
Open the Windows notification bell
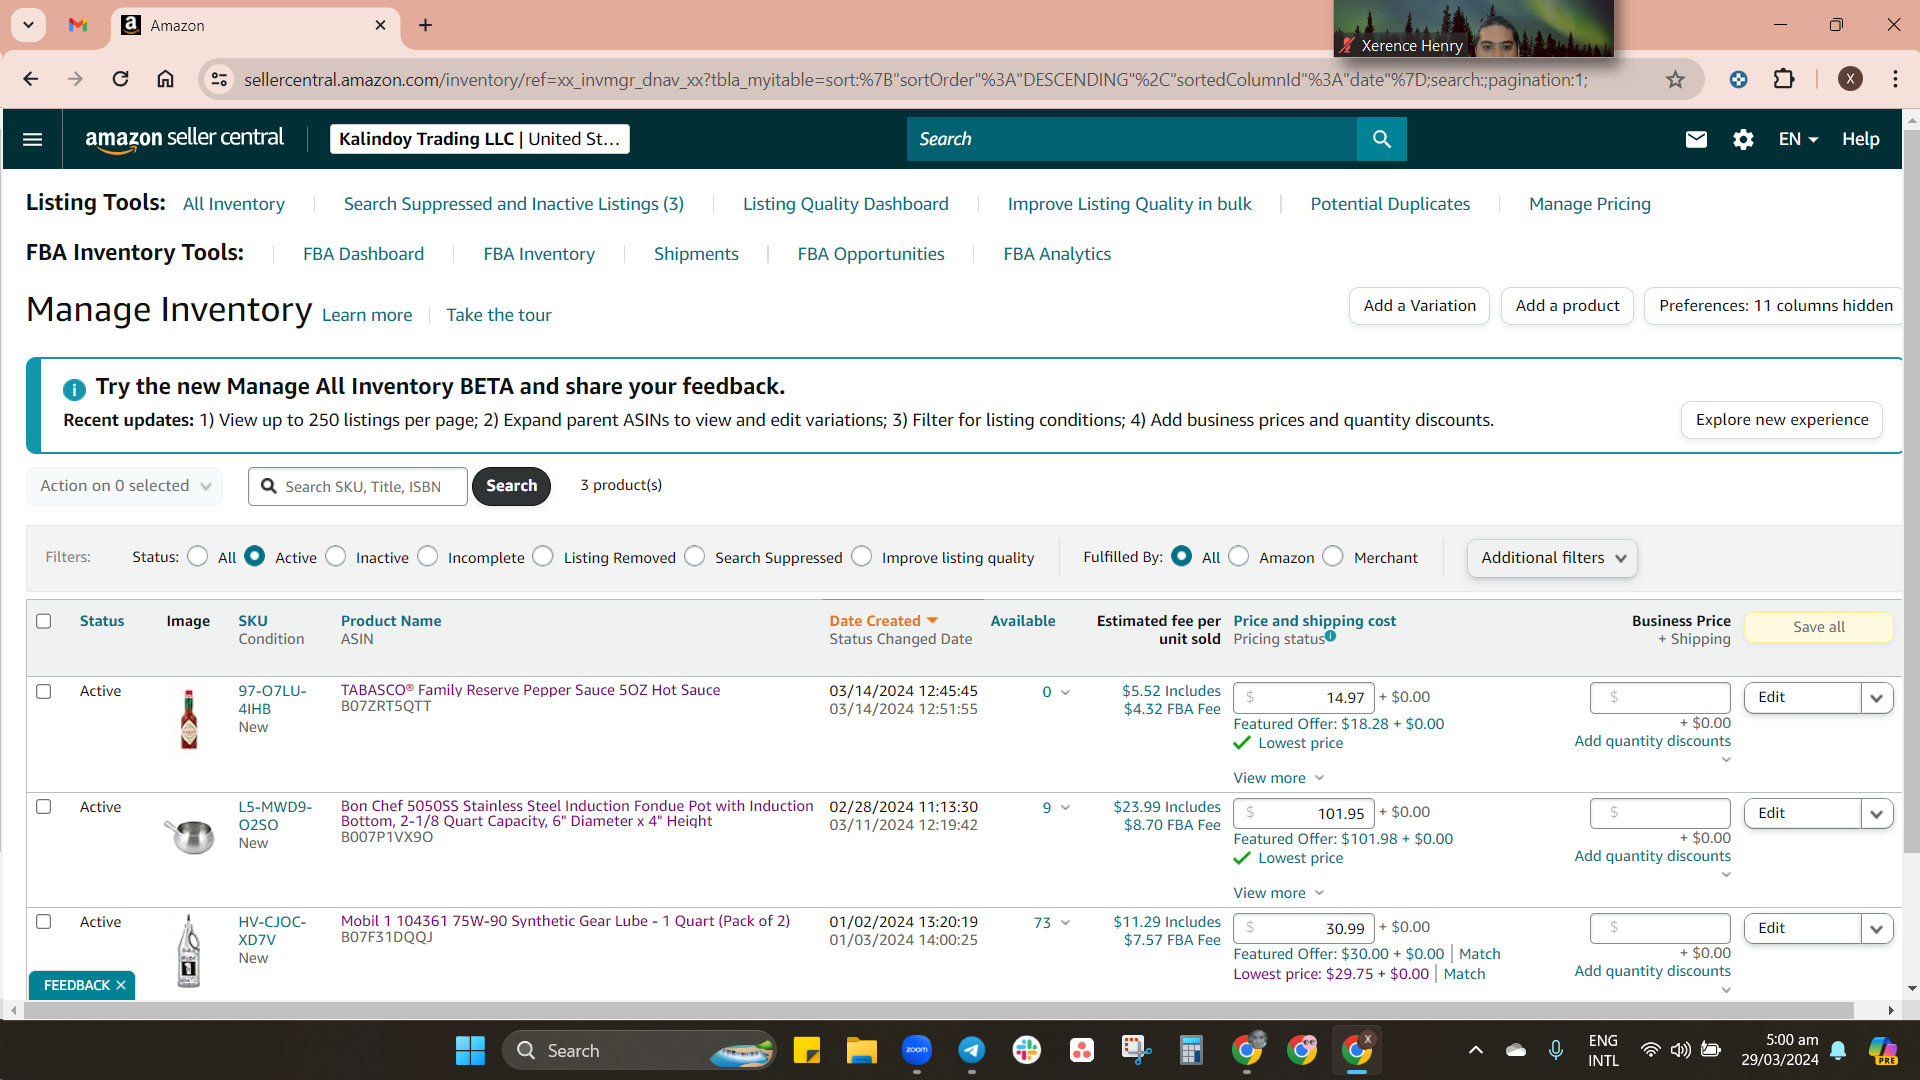1838,1050
